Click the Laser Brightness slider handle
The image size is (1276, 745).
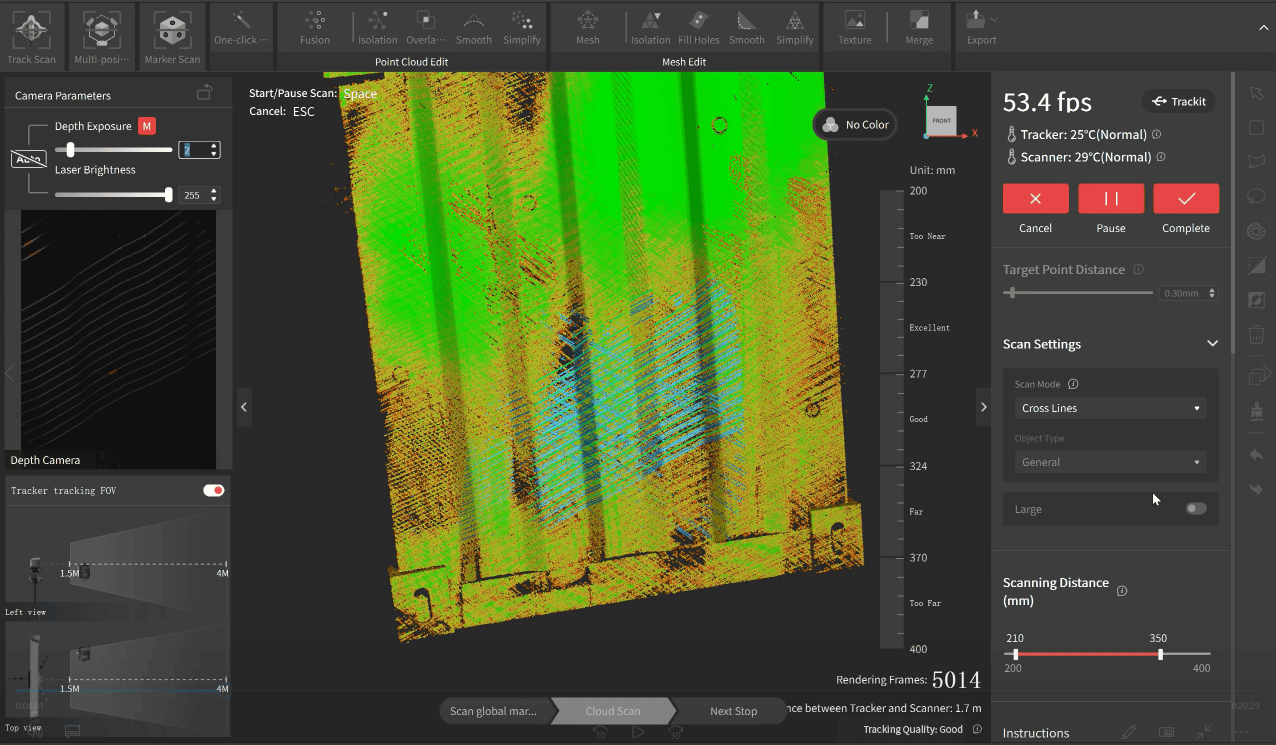coord(168,195)
